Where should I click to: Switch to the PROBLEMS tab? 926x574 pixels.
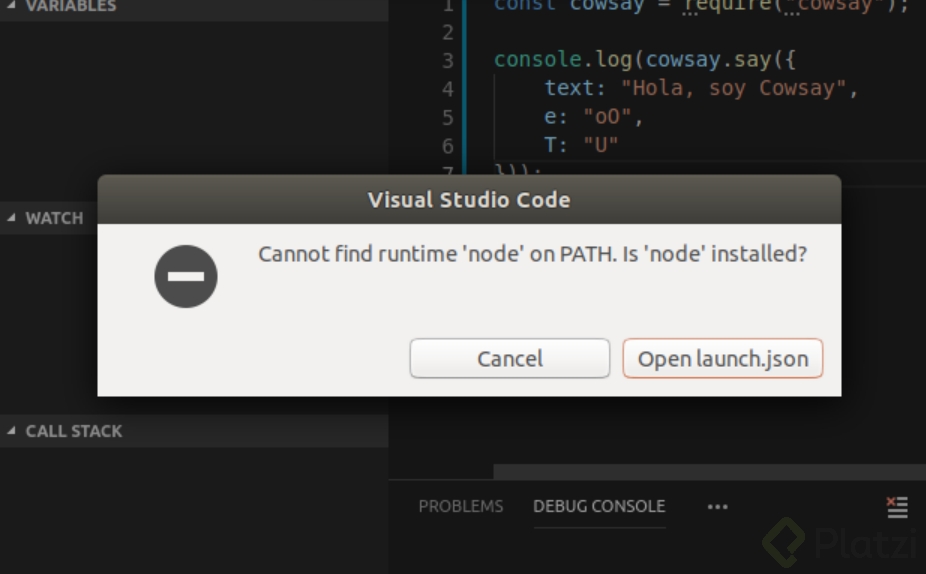tap(461, 506)
